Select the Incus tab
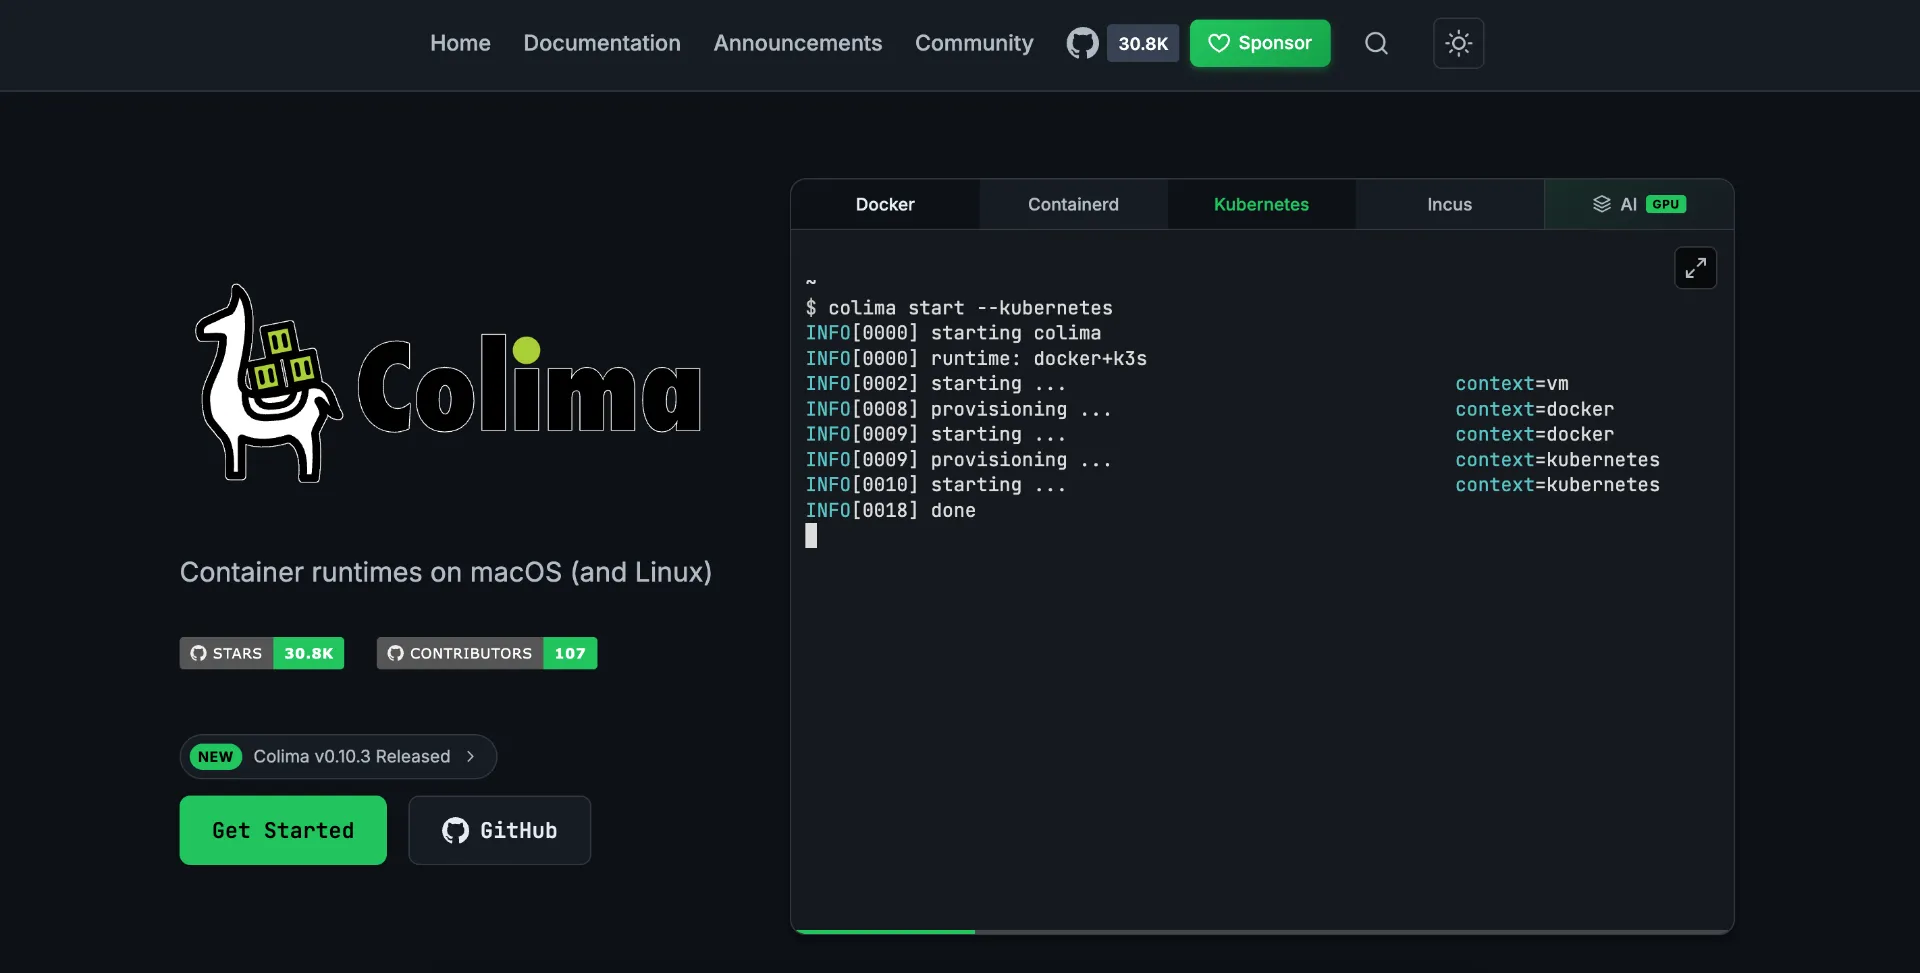The image size is (1920, 973). pos(1449,204)
